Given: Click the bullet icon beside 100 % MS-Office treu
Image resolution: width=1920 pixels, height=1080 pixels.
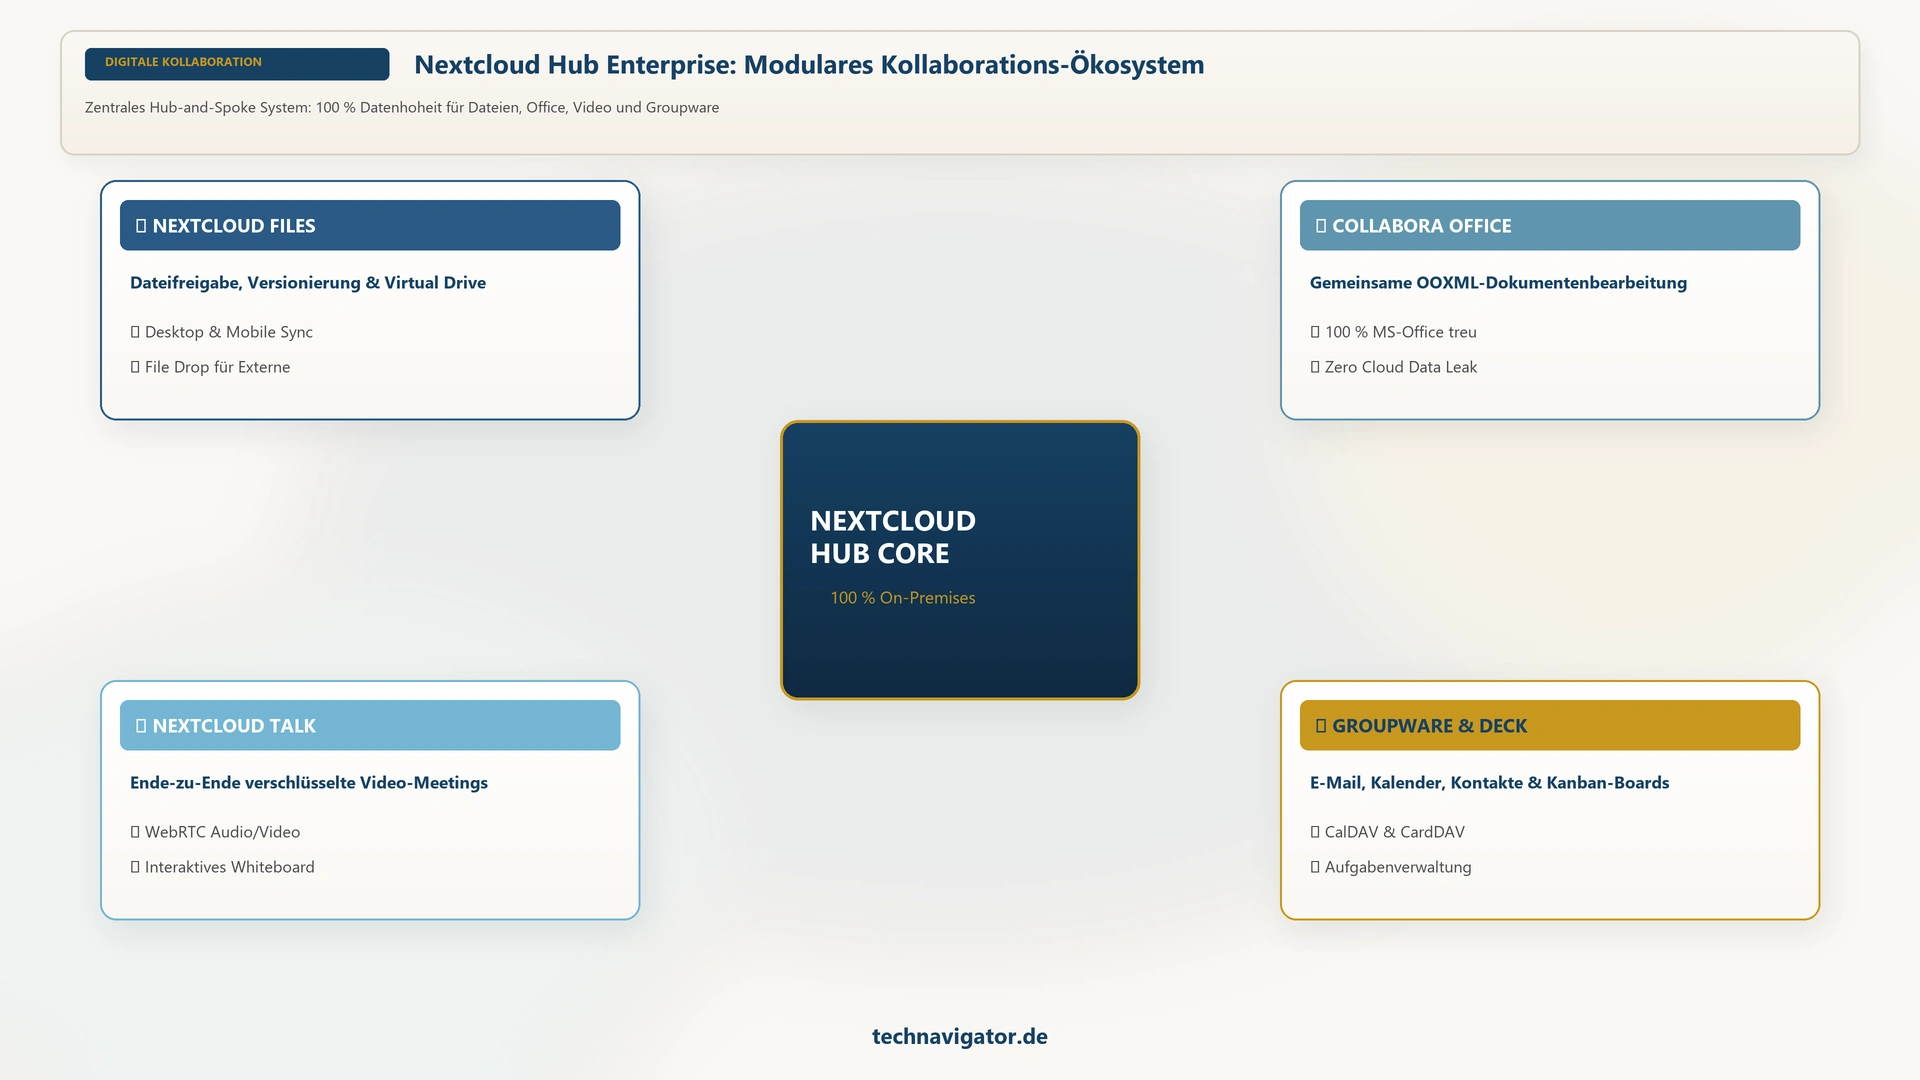Looking at the screenshot, I should point(1315,332).
